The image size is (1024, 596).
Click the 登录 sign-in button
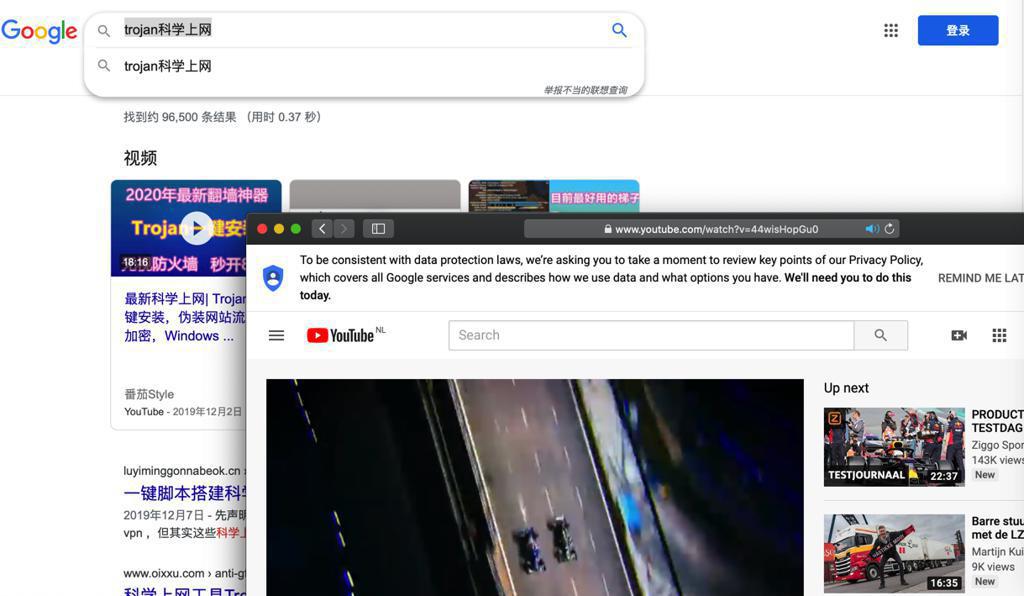click(x=957, y=30)
